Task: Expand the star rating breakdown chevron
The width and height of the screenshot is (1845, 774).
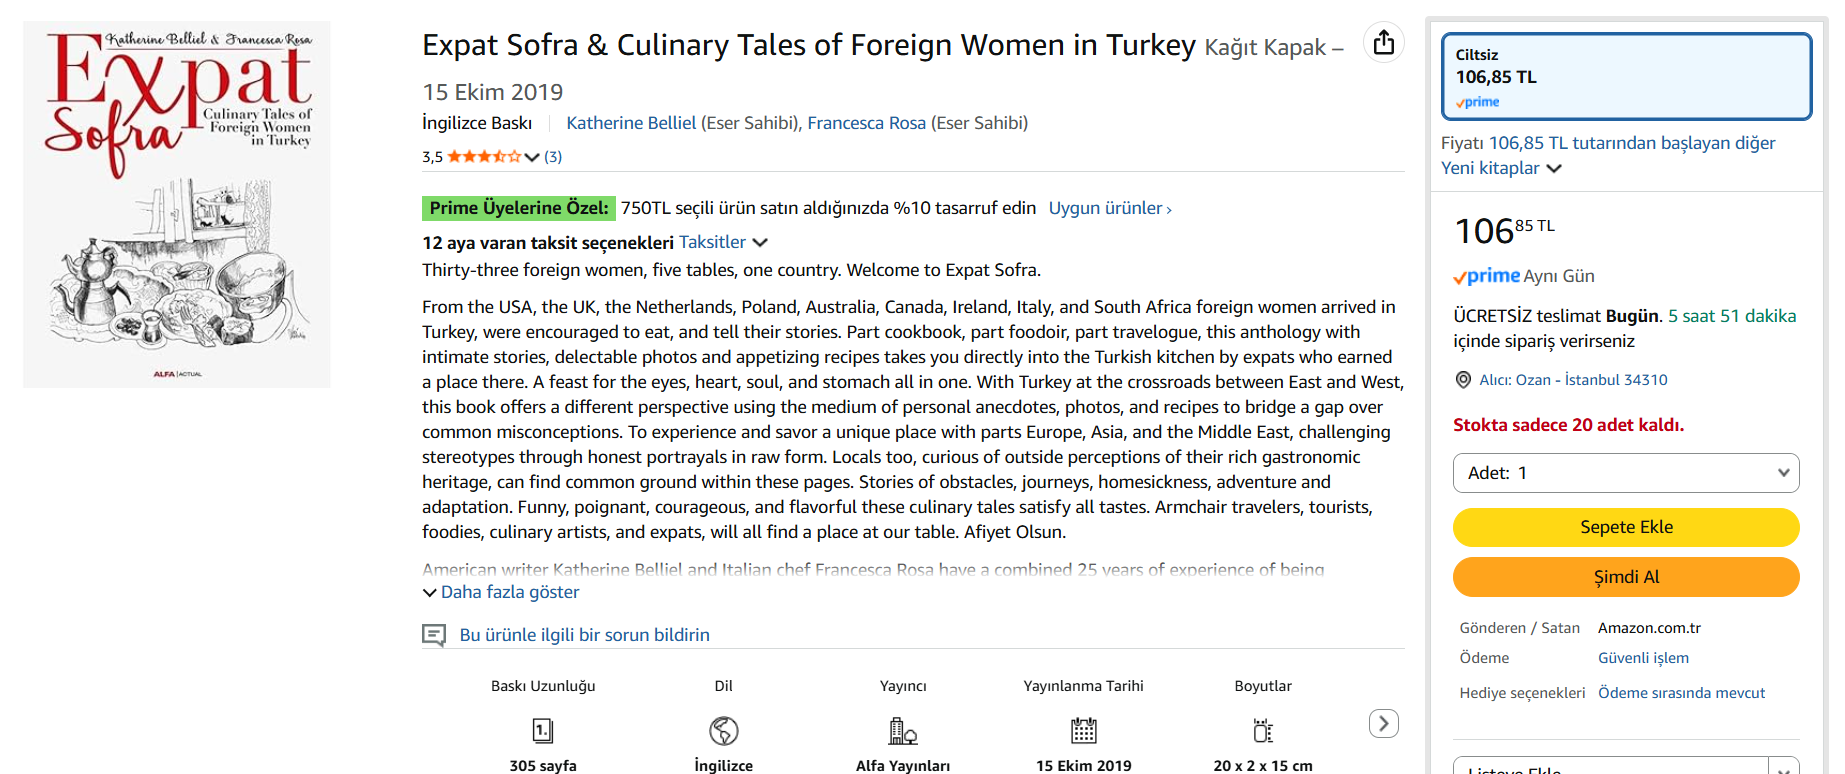Action: pos(532,157)
